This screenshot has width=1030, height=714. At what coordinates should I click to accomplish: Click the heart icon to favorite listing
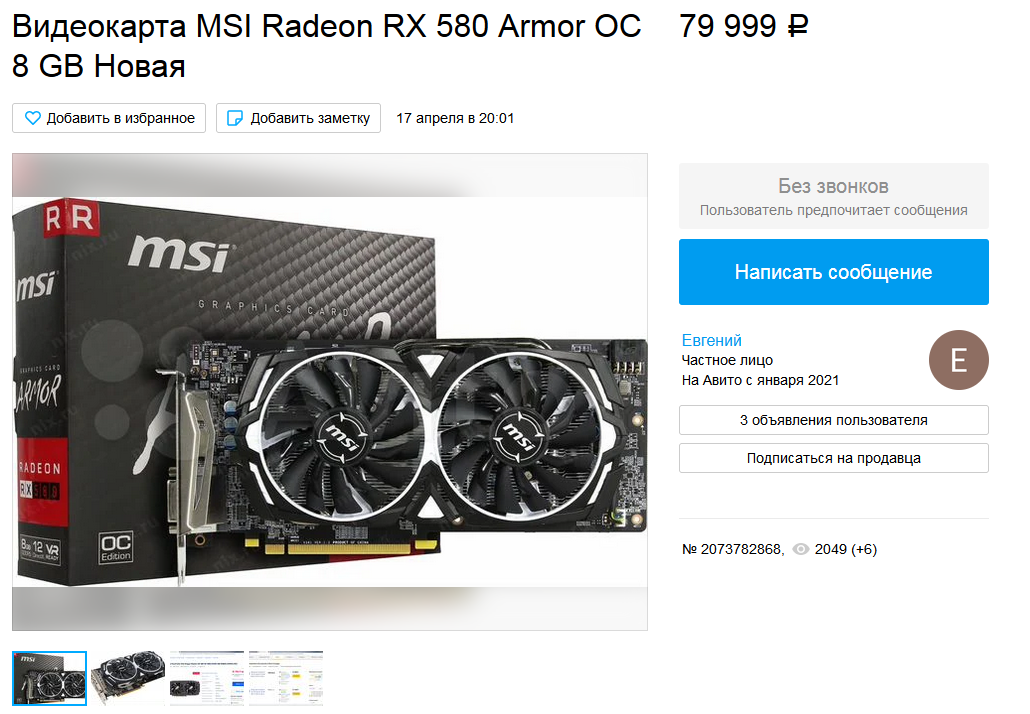32,118
